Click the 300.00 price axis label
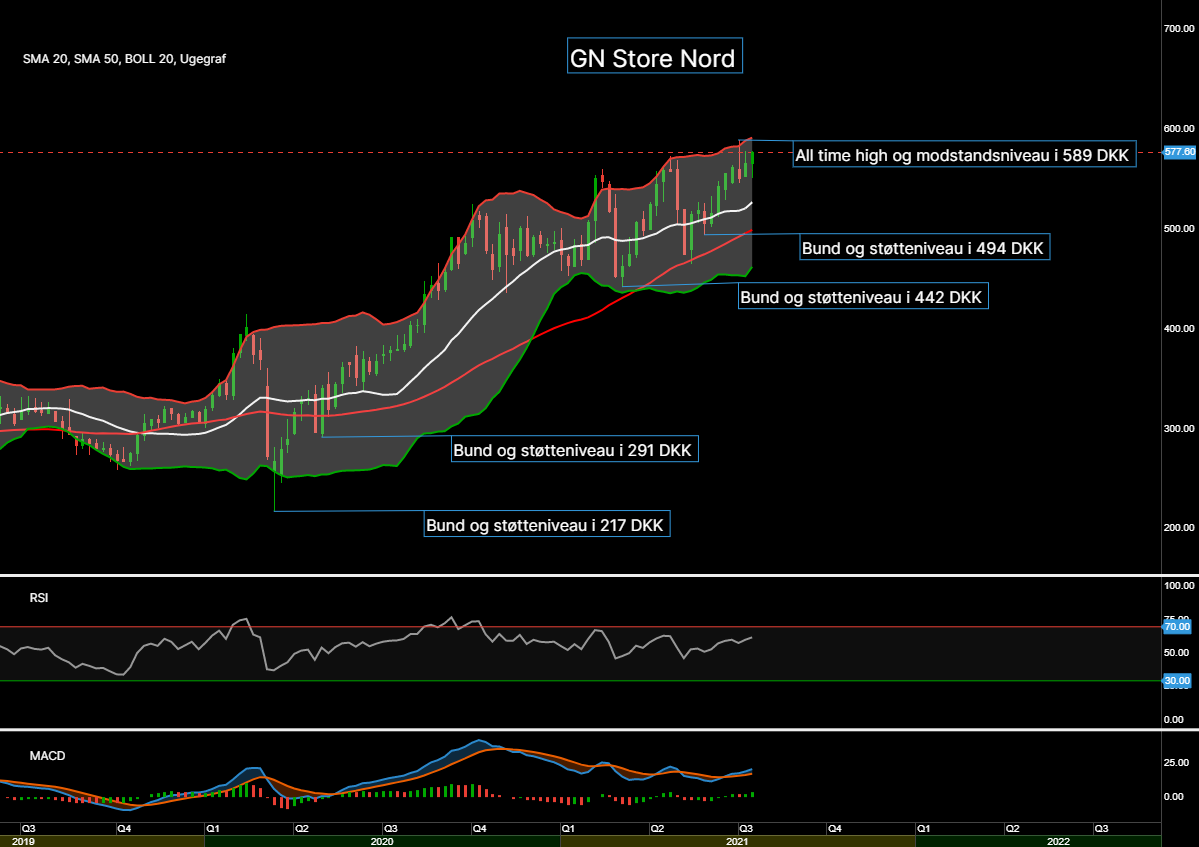Viewport: 1199px width, 847px height. 1179,429
